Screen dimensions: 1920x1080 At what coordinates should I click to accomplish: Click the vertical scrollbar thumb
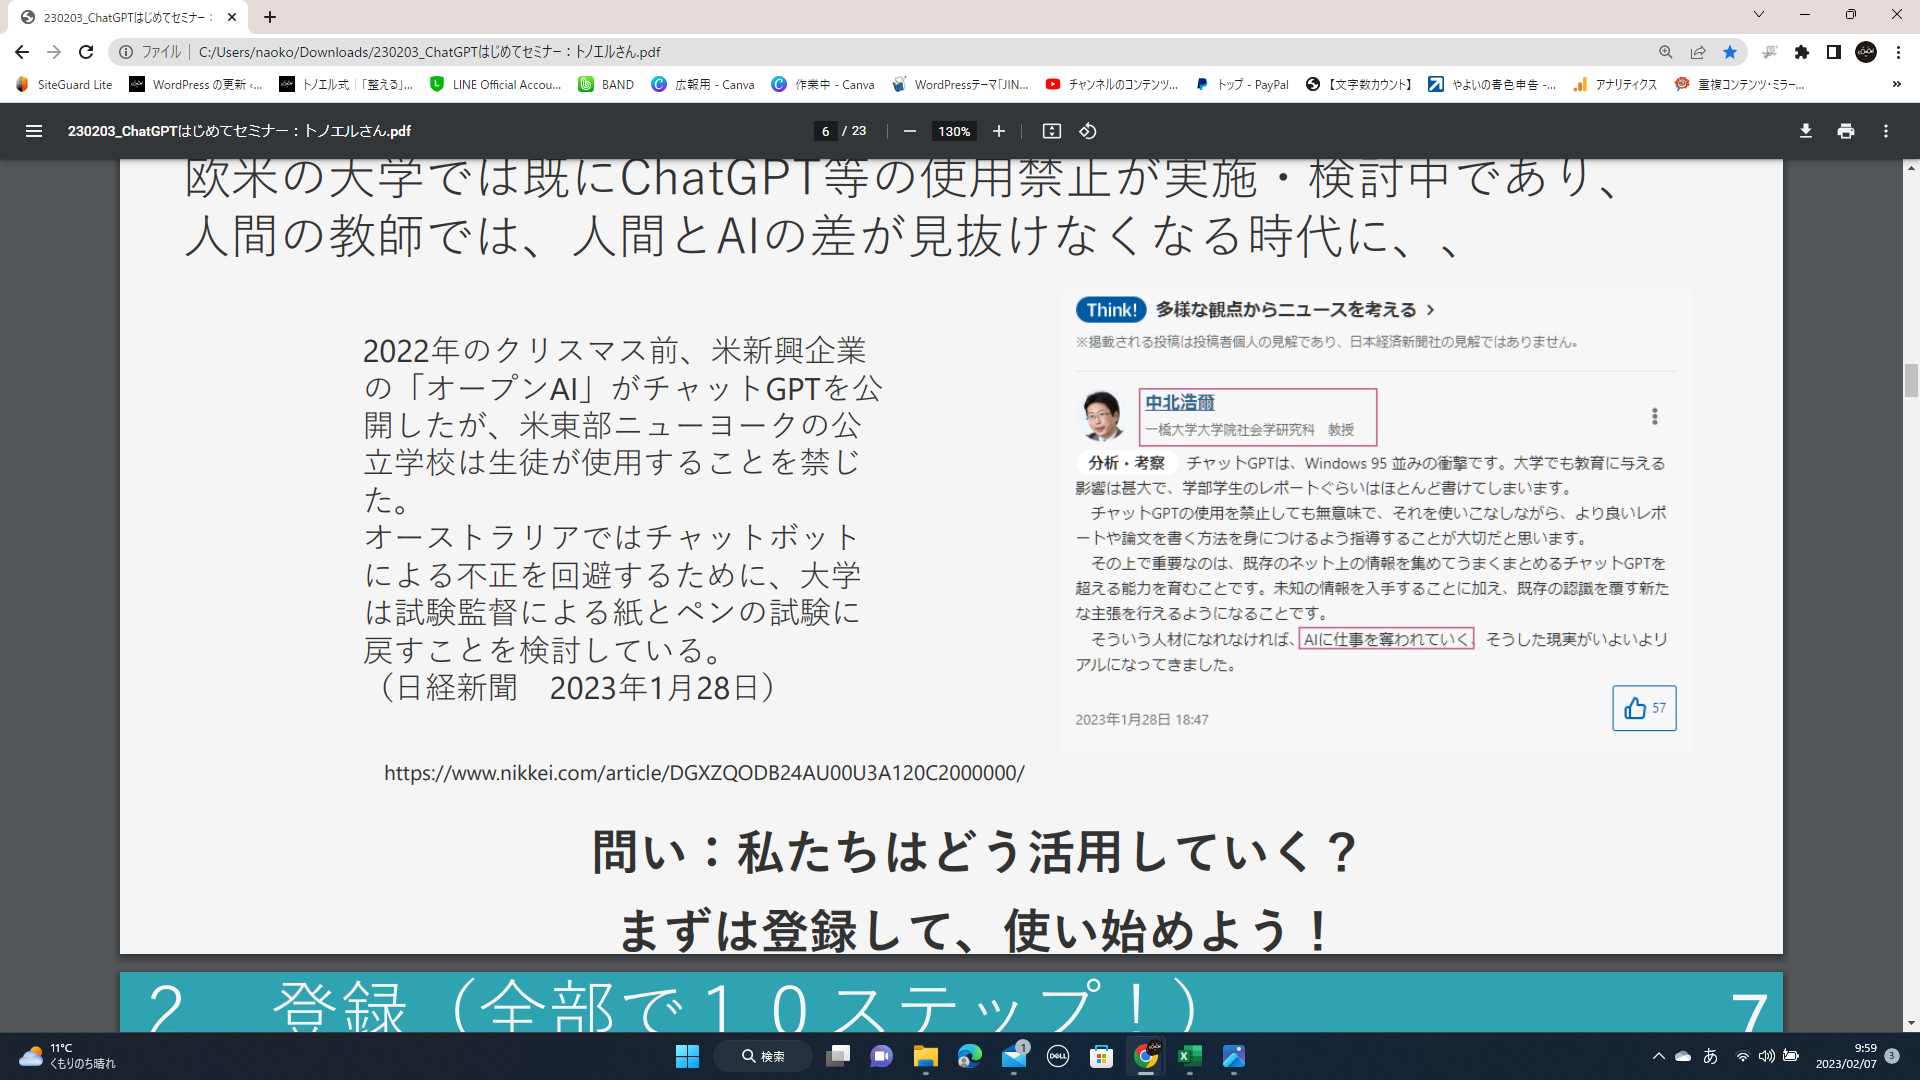(1911, 380)
